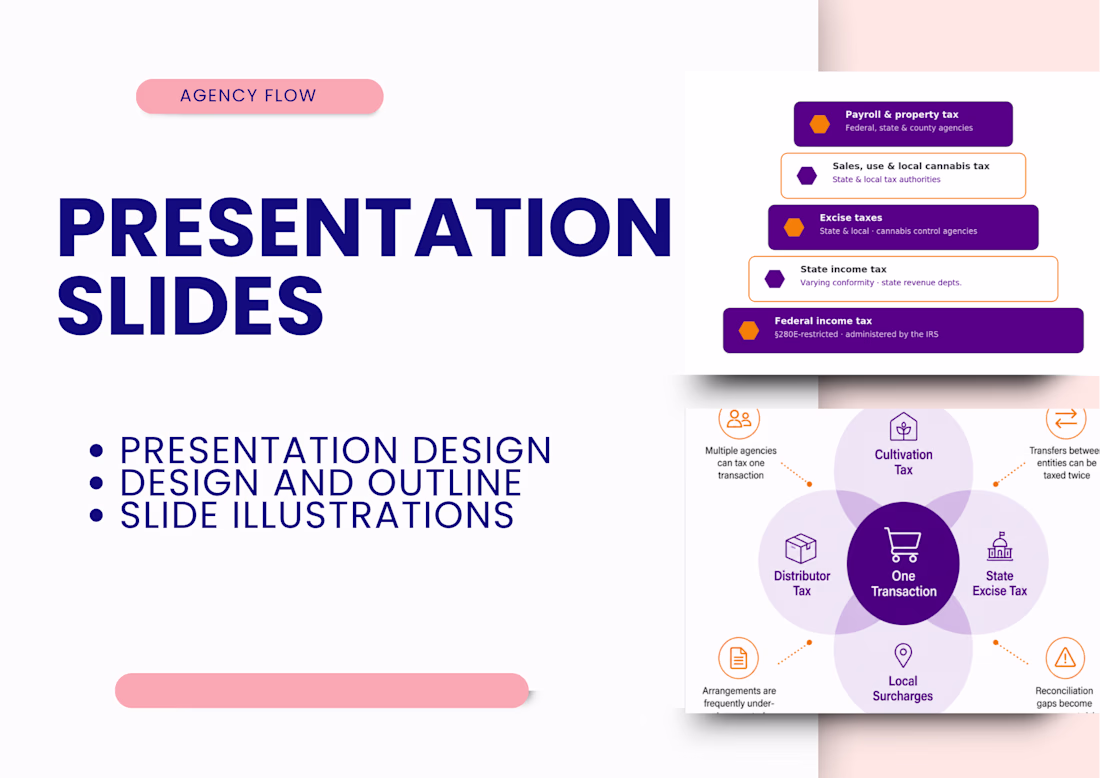Select the Excise taxes title
Screen dimensions: 1100x778
click(851, 217)
